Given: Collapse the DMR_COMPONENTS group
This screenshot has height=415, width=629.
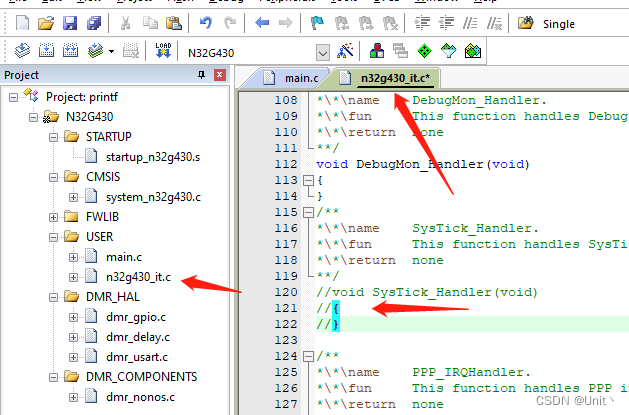Looking at the screenshot, I should point(53,377).
